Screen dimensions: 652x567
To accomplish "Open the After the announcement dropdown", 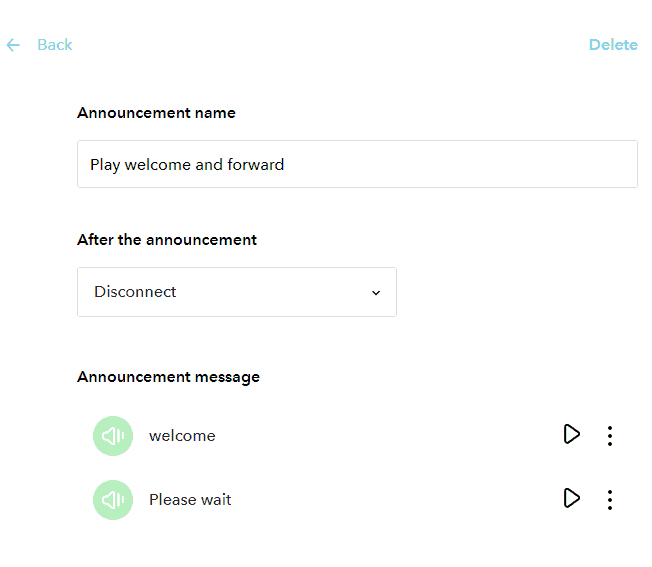I will (237, 292).
